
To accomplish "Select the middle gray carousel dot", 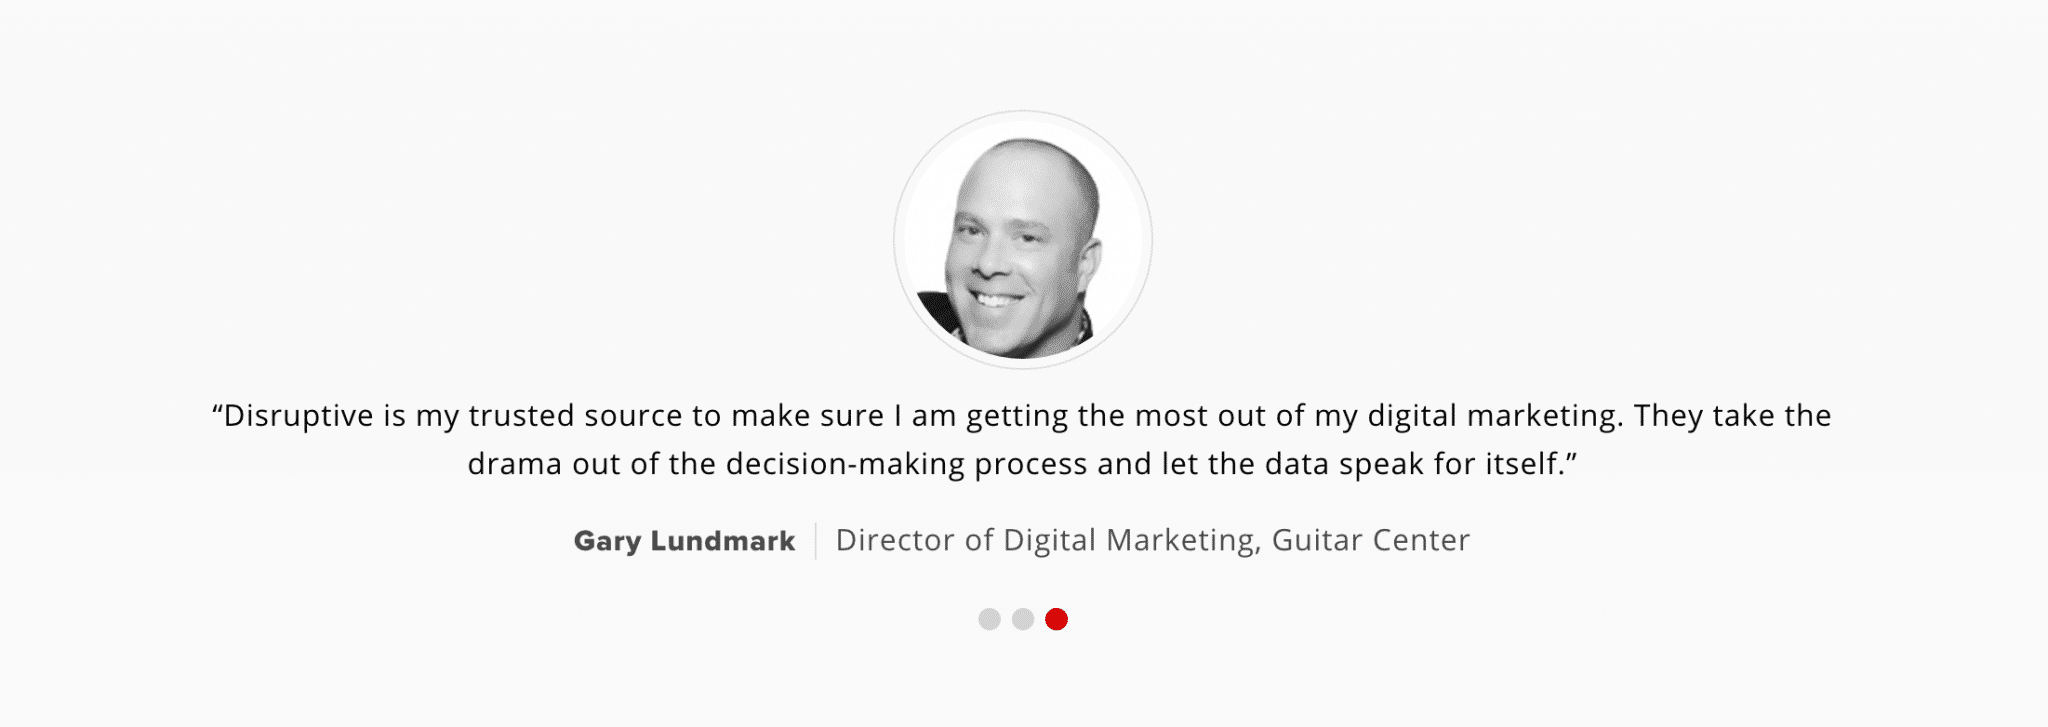I will point(1022,619).
